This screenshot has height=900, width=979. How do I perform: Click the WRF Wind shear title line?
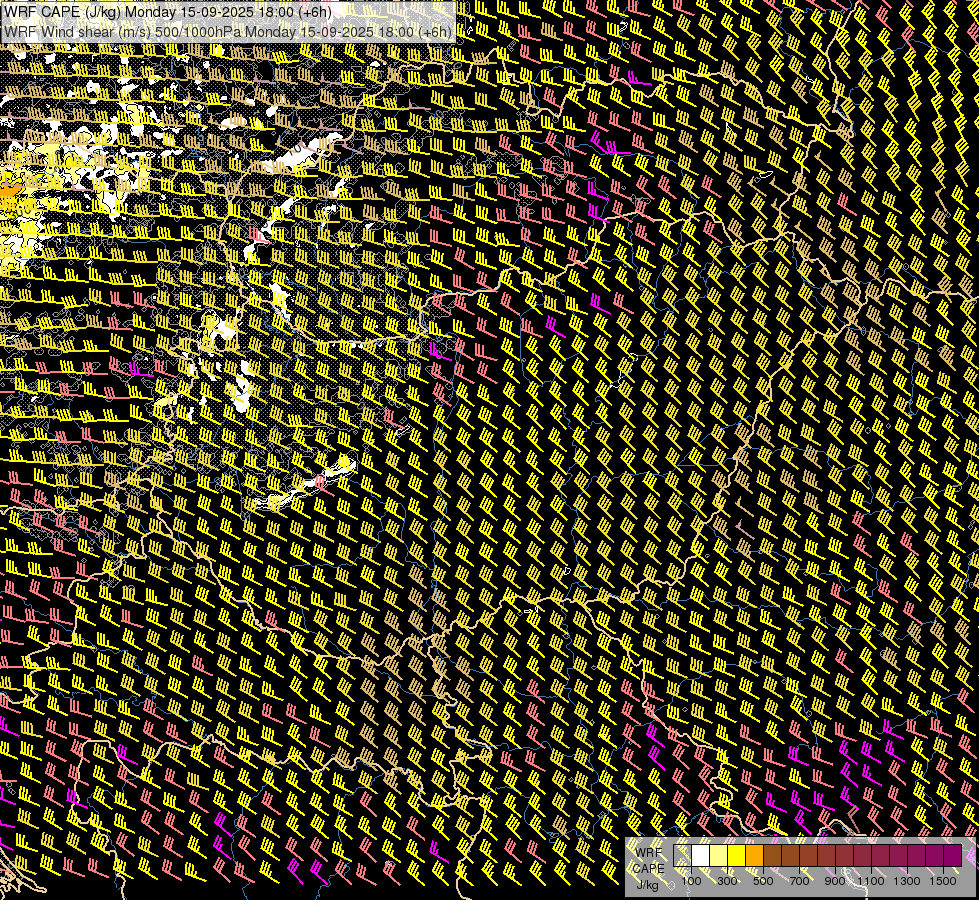[227, 32]
